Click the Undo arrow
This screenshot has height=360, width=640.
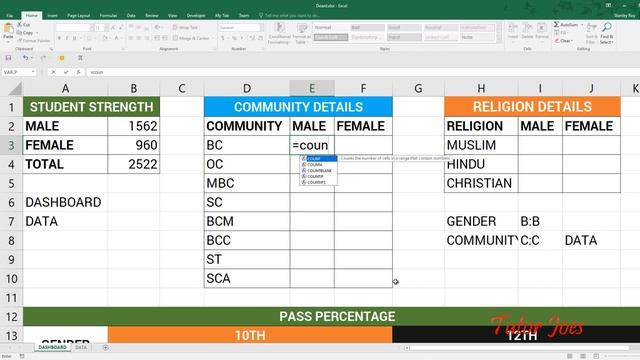pyautogui.click(x=25, y=58)
